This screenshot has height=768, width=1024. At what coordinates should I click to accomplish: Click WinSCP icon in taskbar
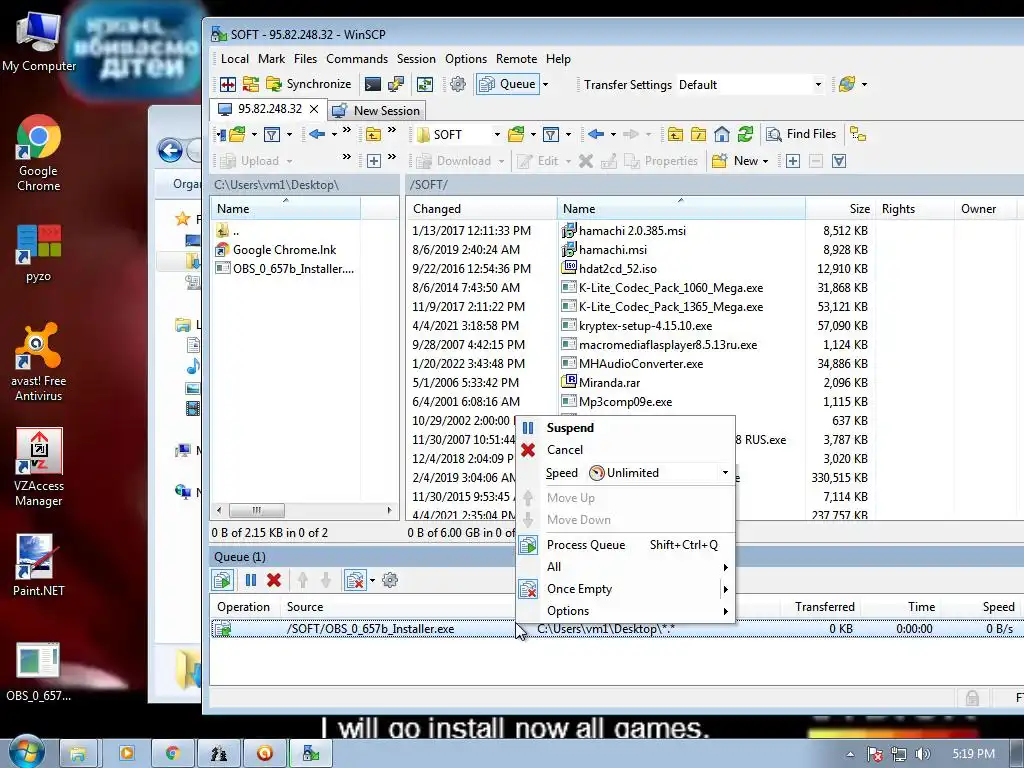[x=311, y=753]
